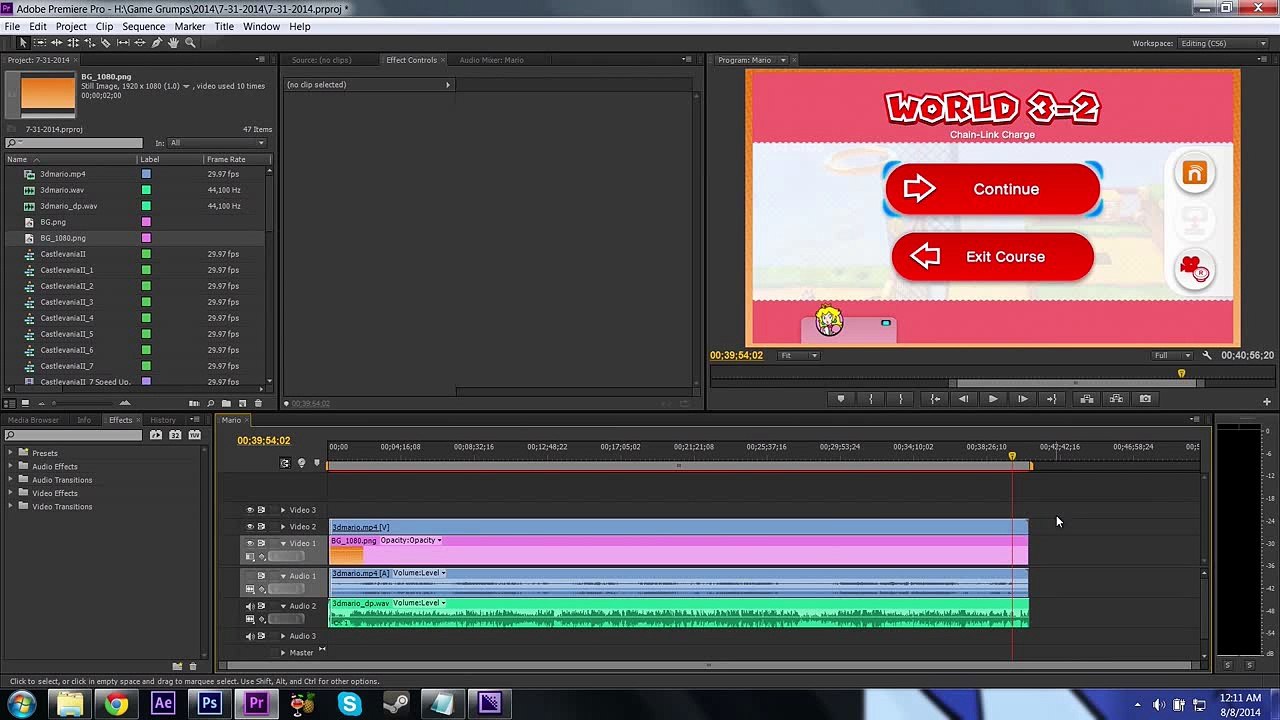Toggle Video 2 track visibility eye
1280x720 pixels.
(250, 526)
